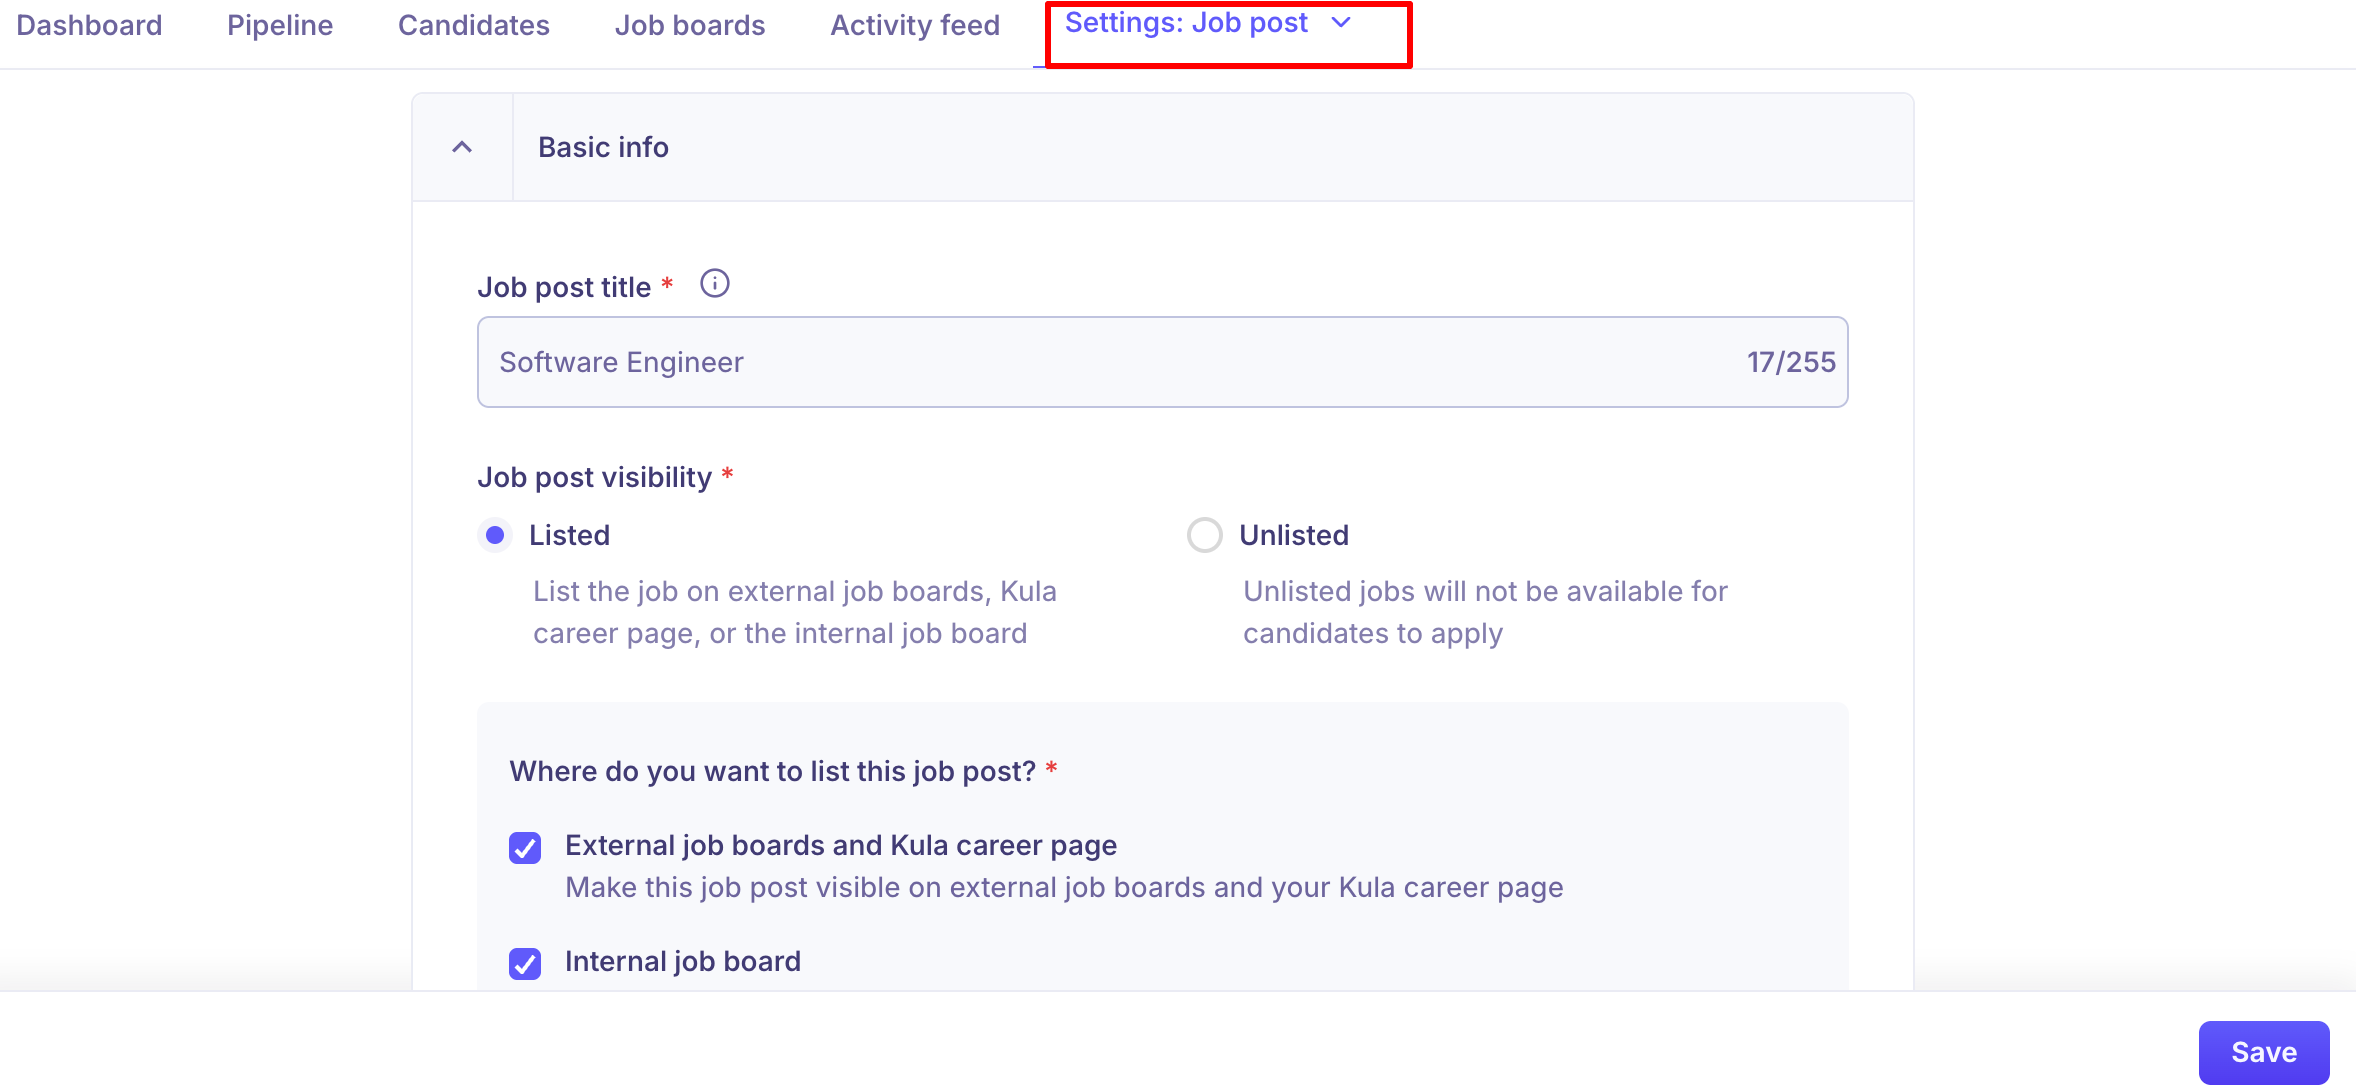Collapse the Basic info section chevron

[x=462, y=148]
